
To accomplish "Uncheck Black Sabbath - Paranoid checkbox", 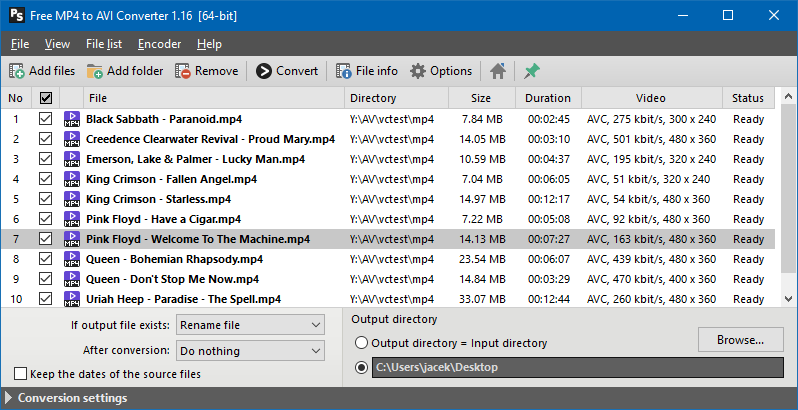I will coord(46,119).
